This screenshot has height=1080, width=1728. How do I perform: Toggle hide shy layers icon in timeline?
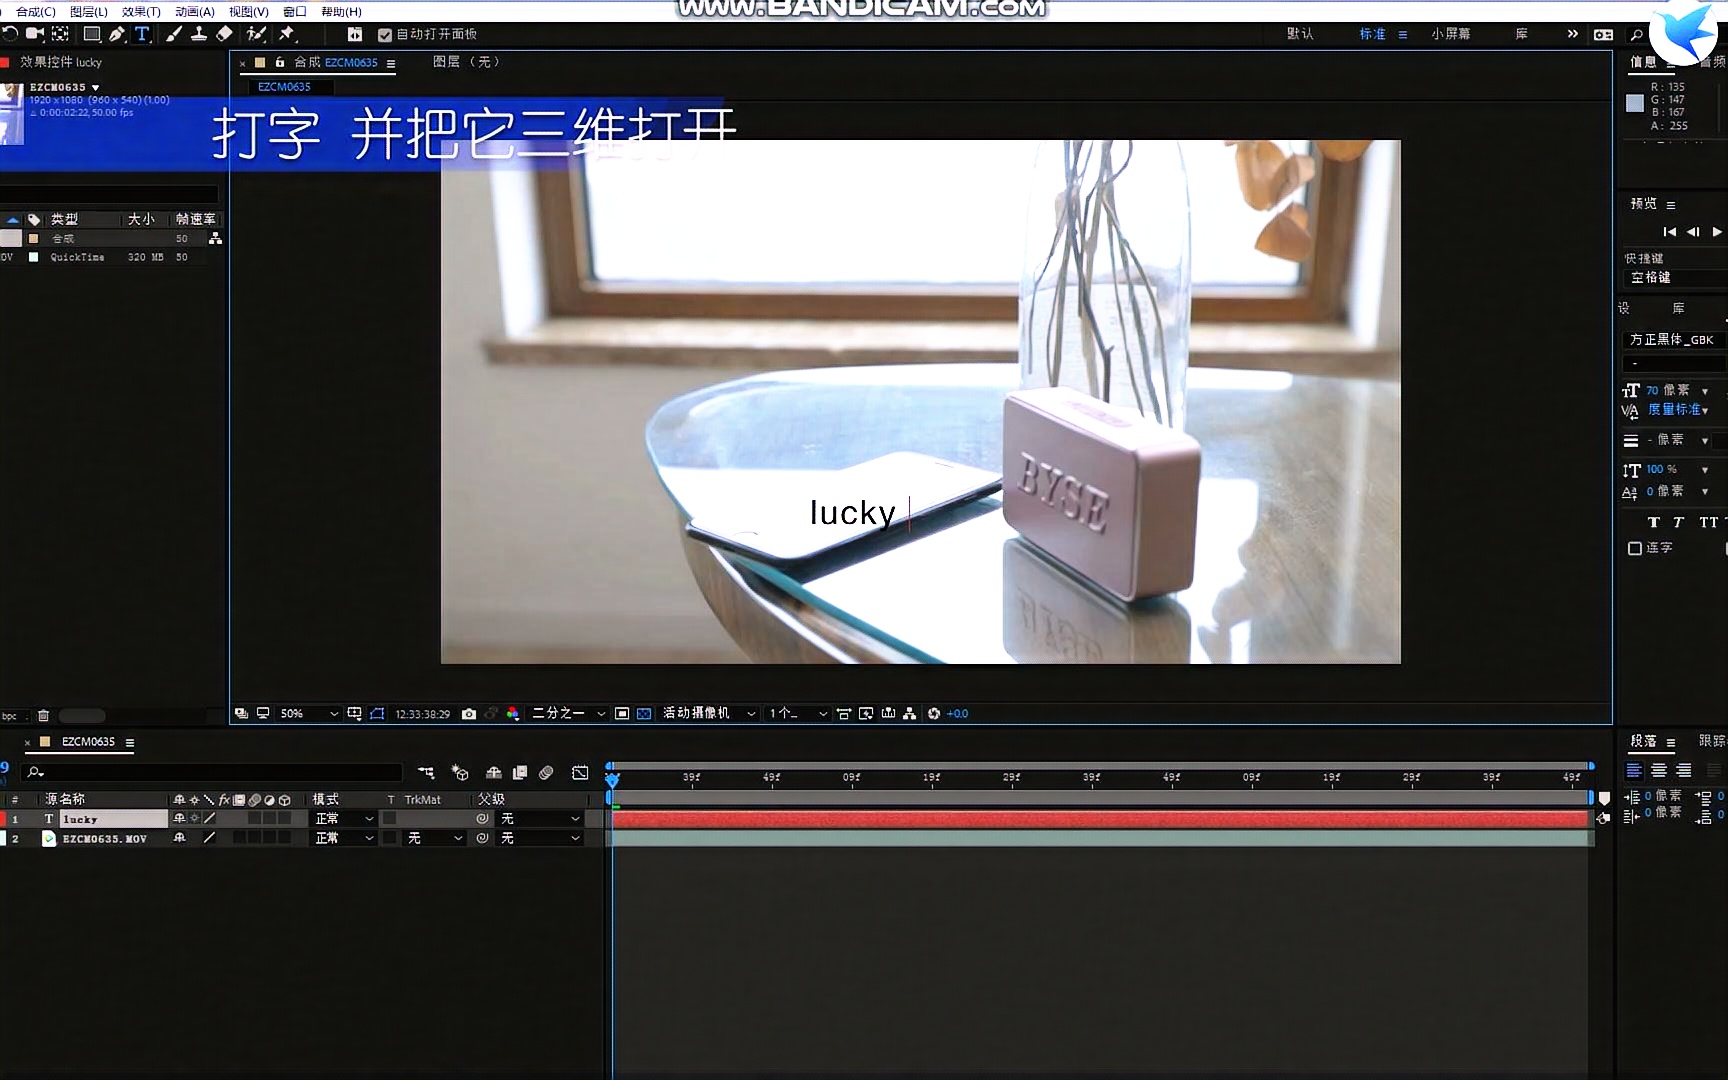494,773
